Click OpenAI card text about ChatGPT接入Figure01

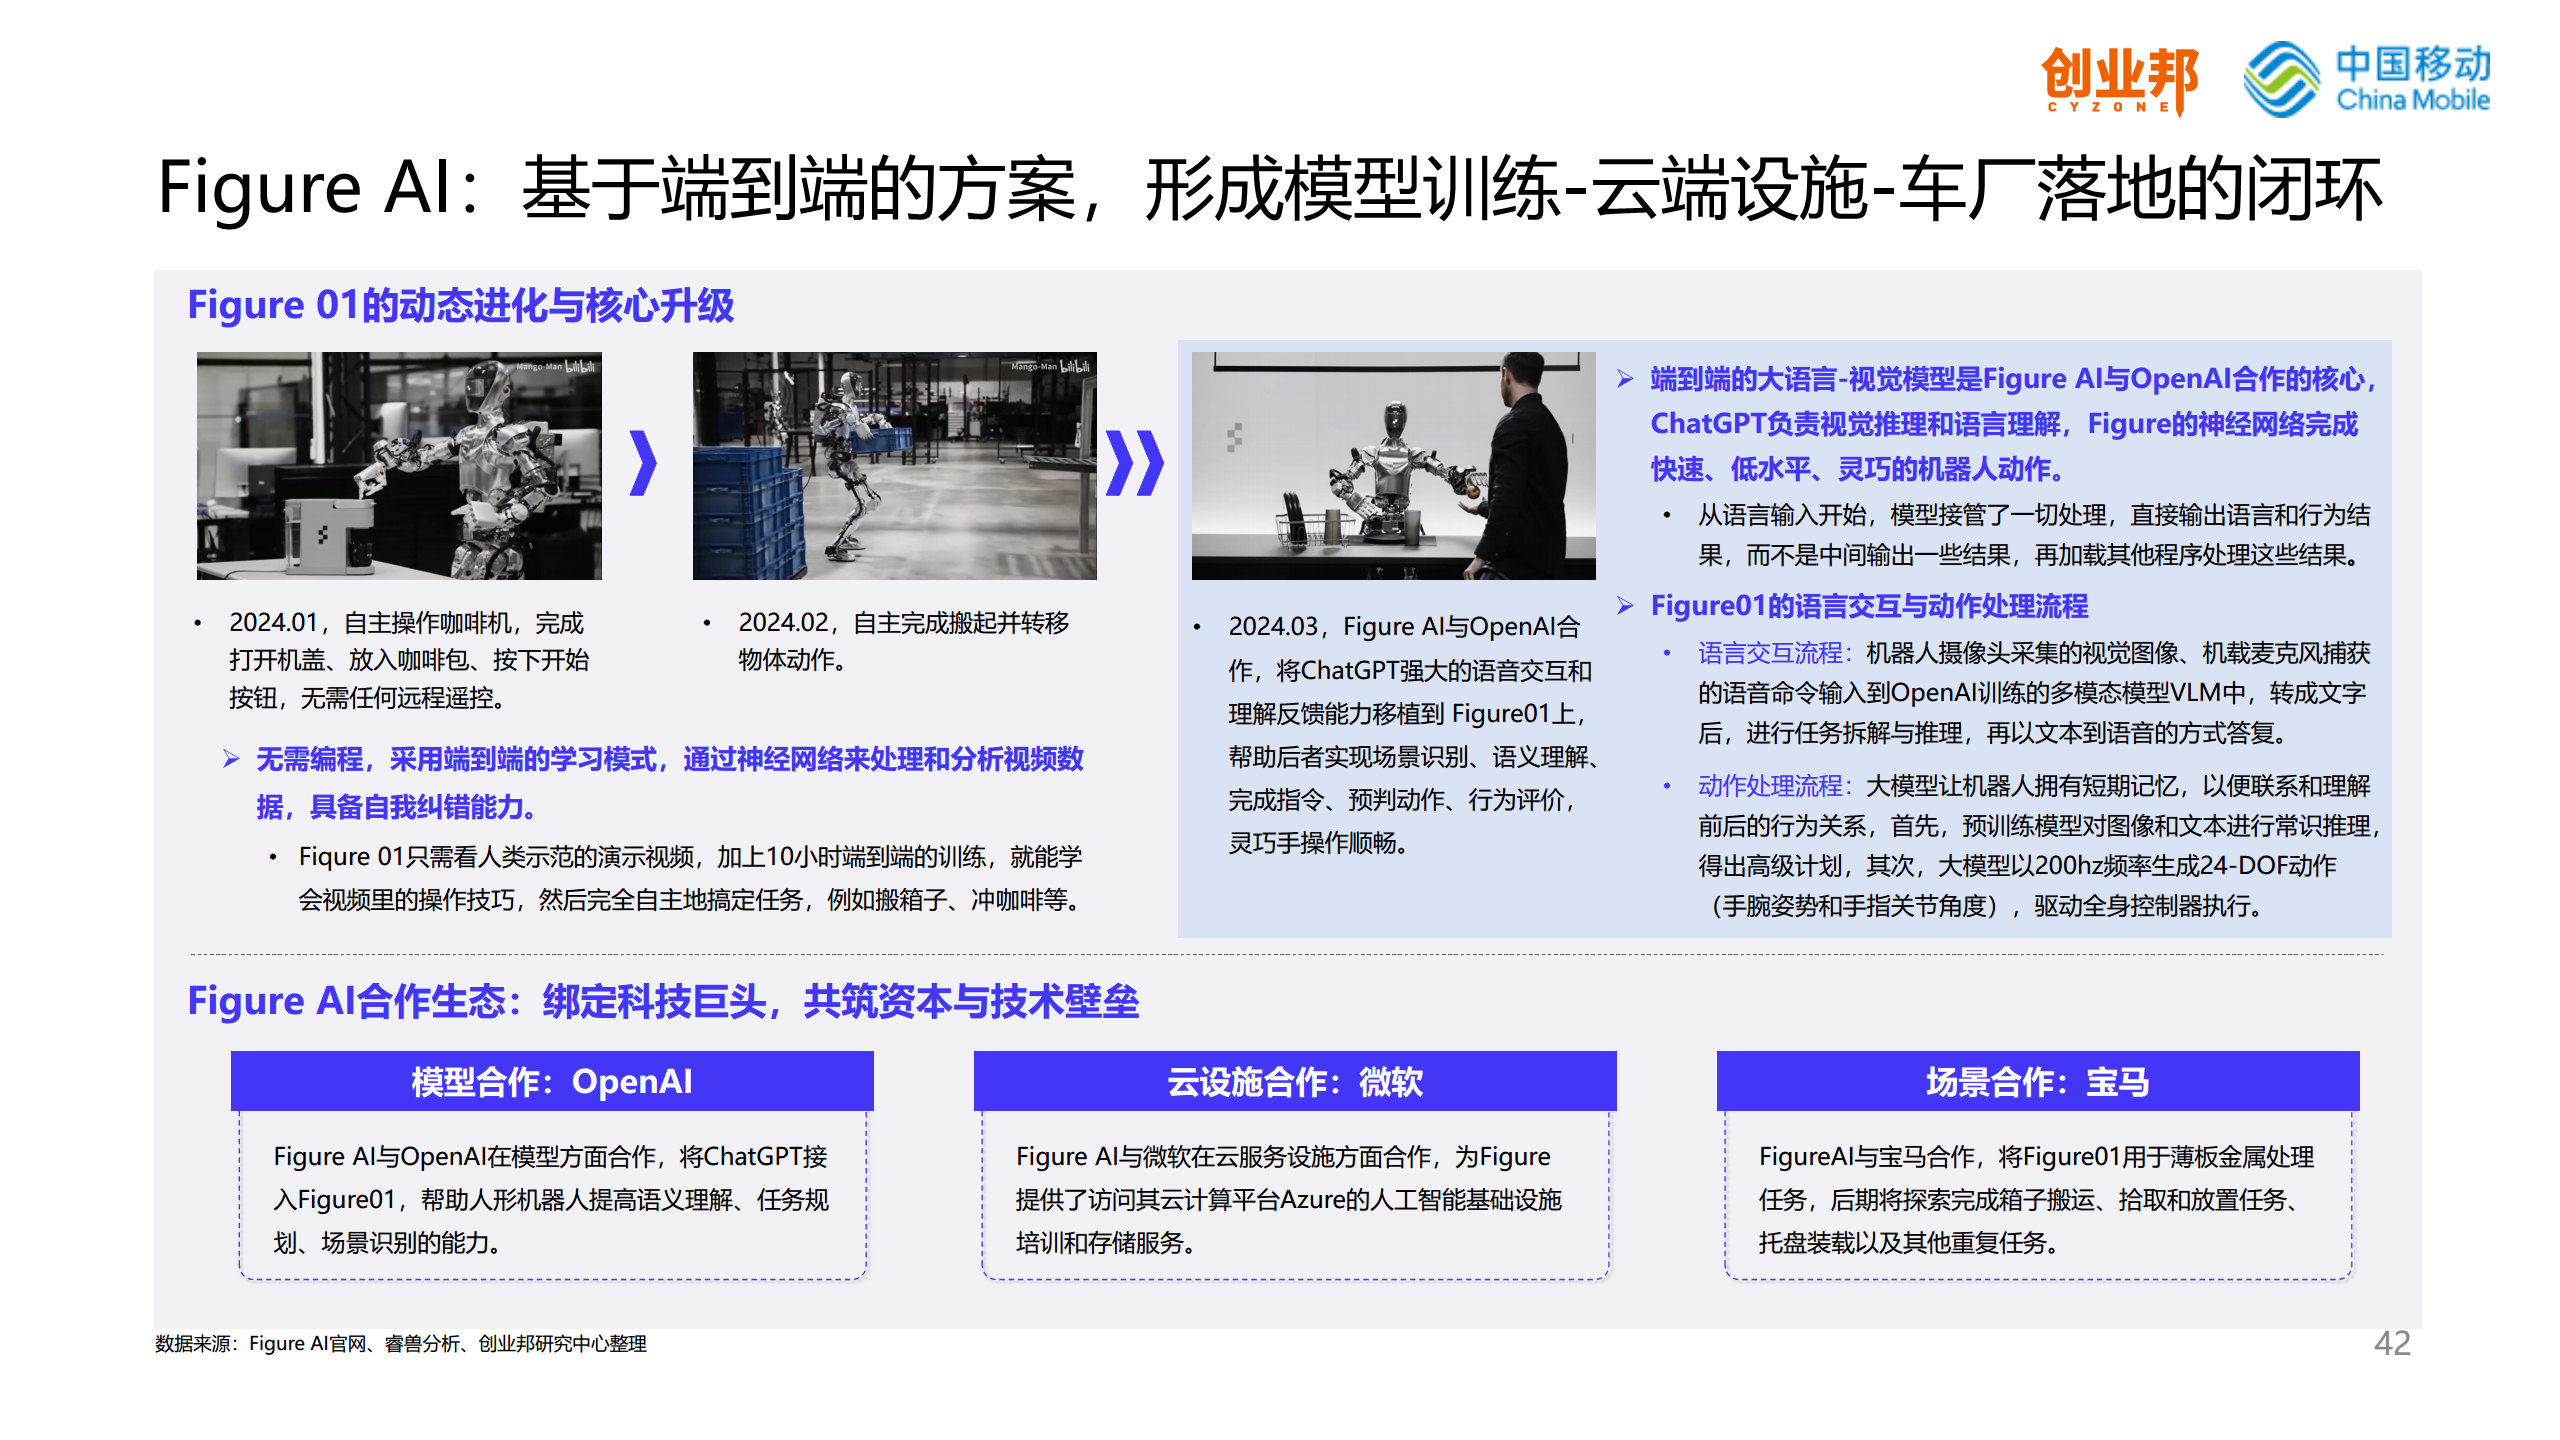point(551,1199)
